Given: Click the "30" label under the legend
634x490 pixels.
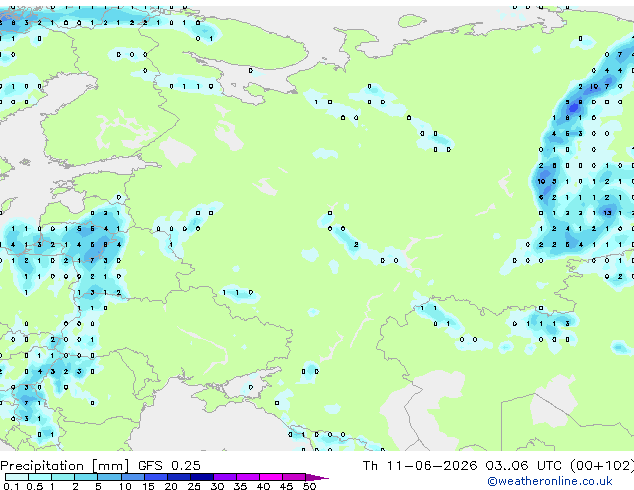Looking at the screenshot, I should tap(217, 486).
